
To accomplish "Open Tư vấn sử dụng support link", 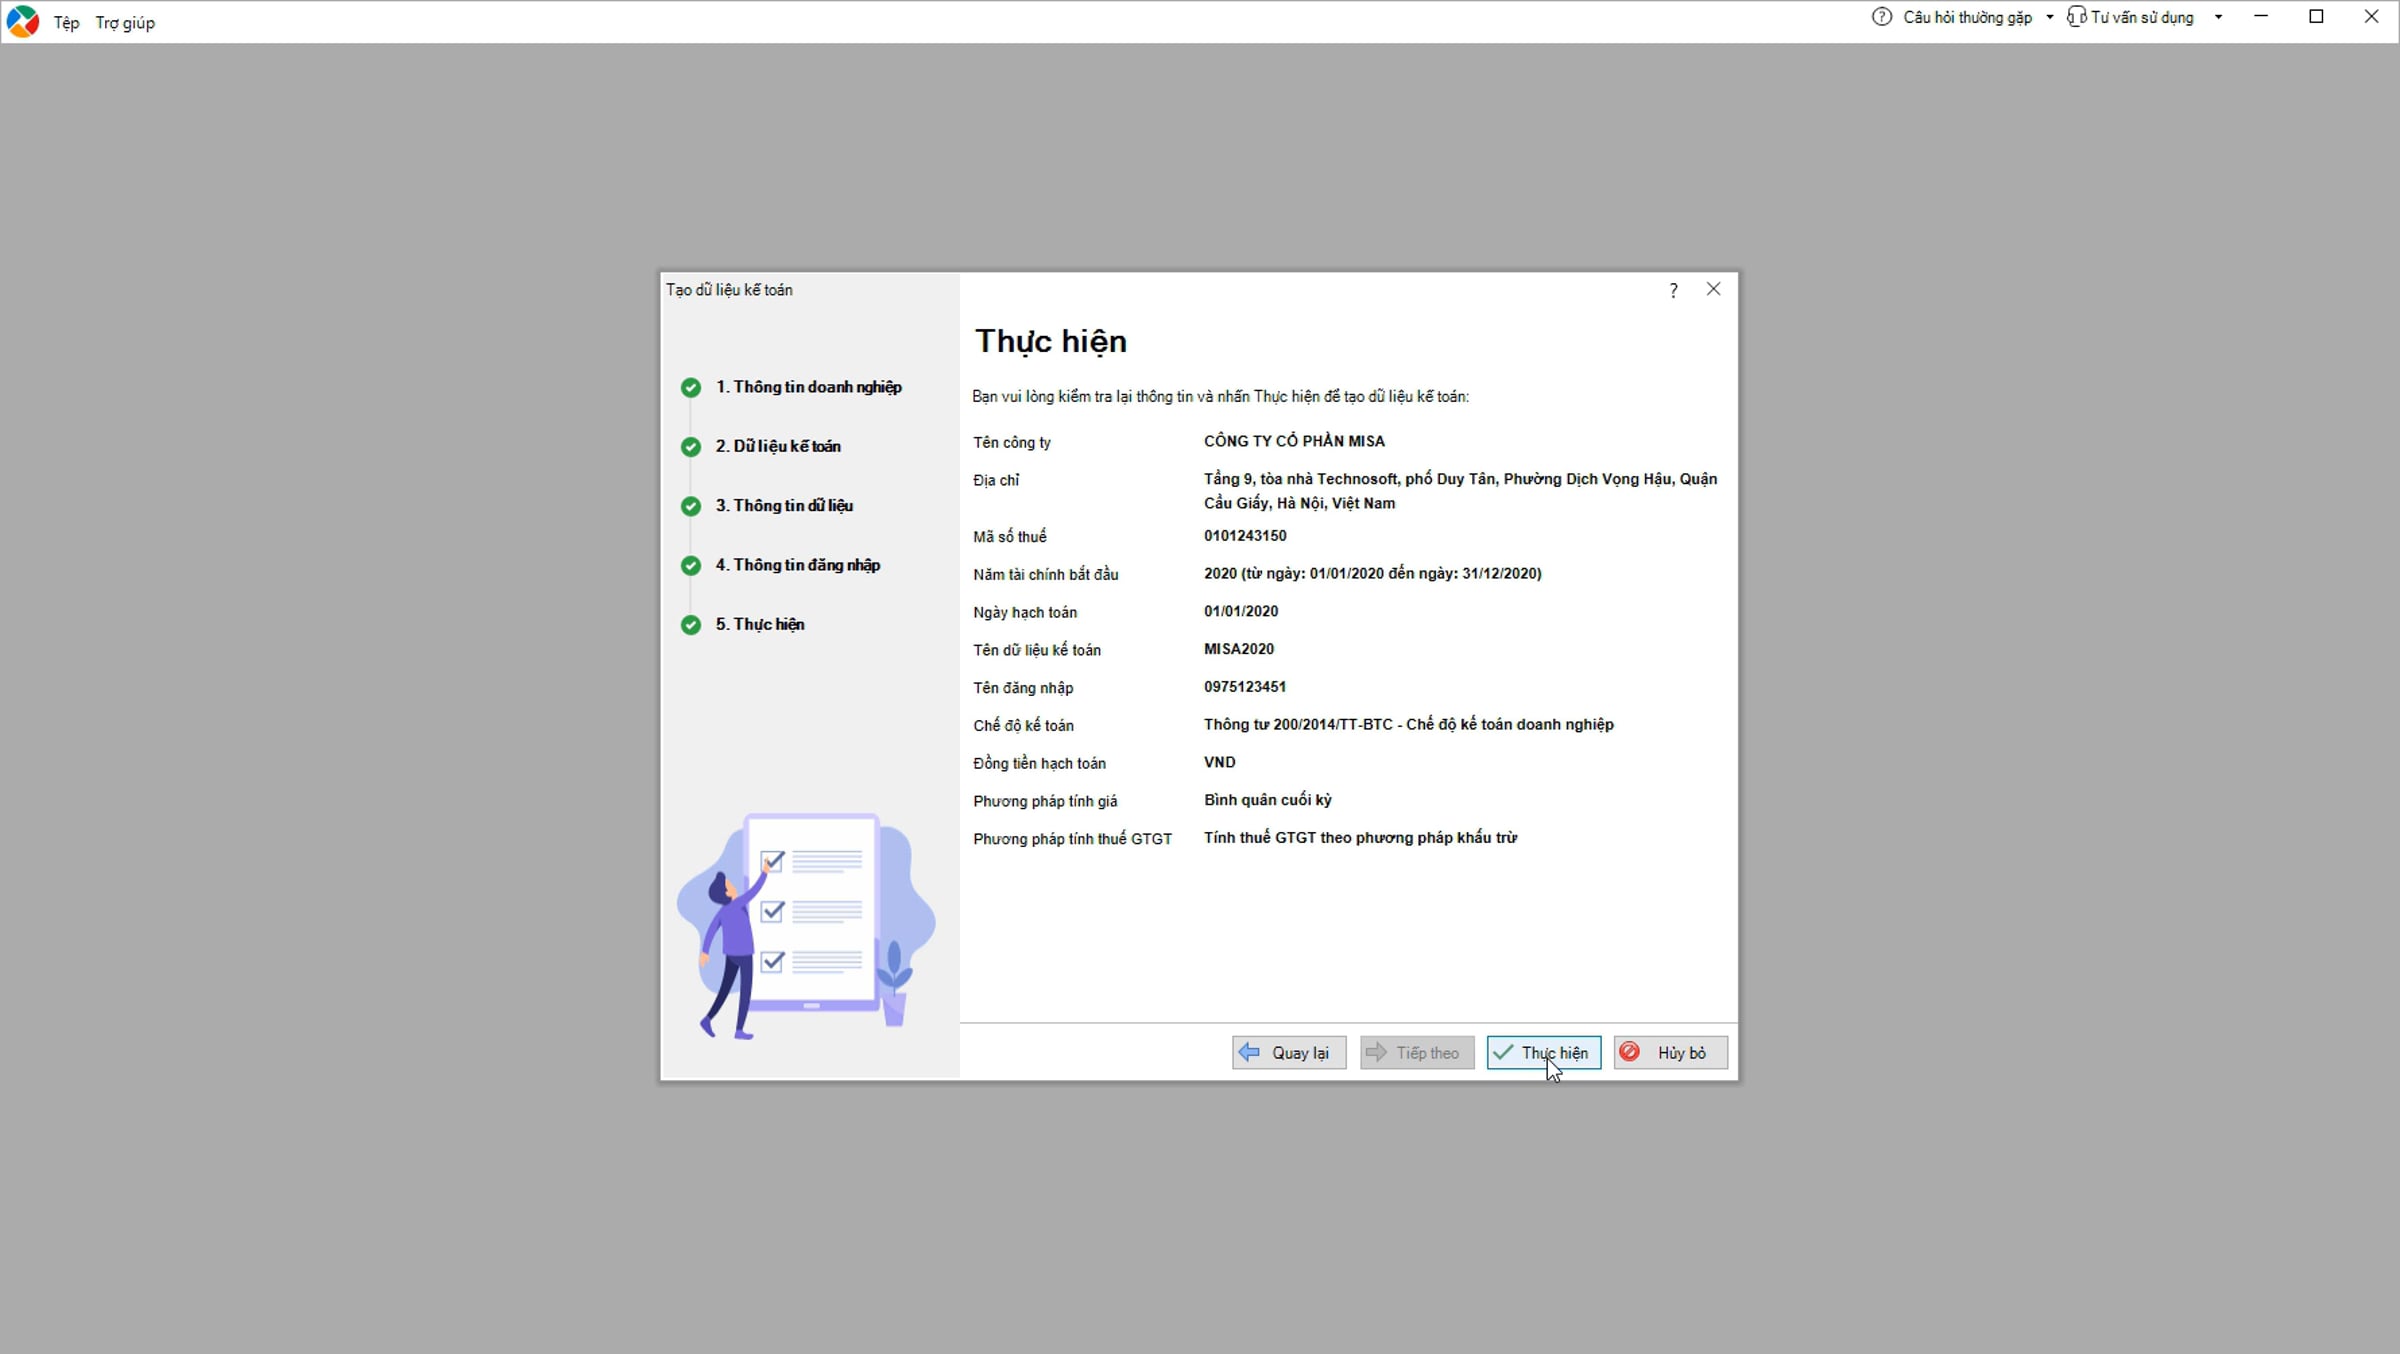I will tap(2141, 17).
